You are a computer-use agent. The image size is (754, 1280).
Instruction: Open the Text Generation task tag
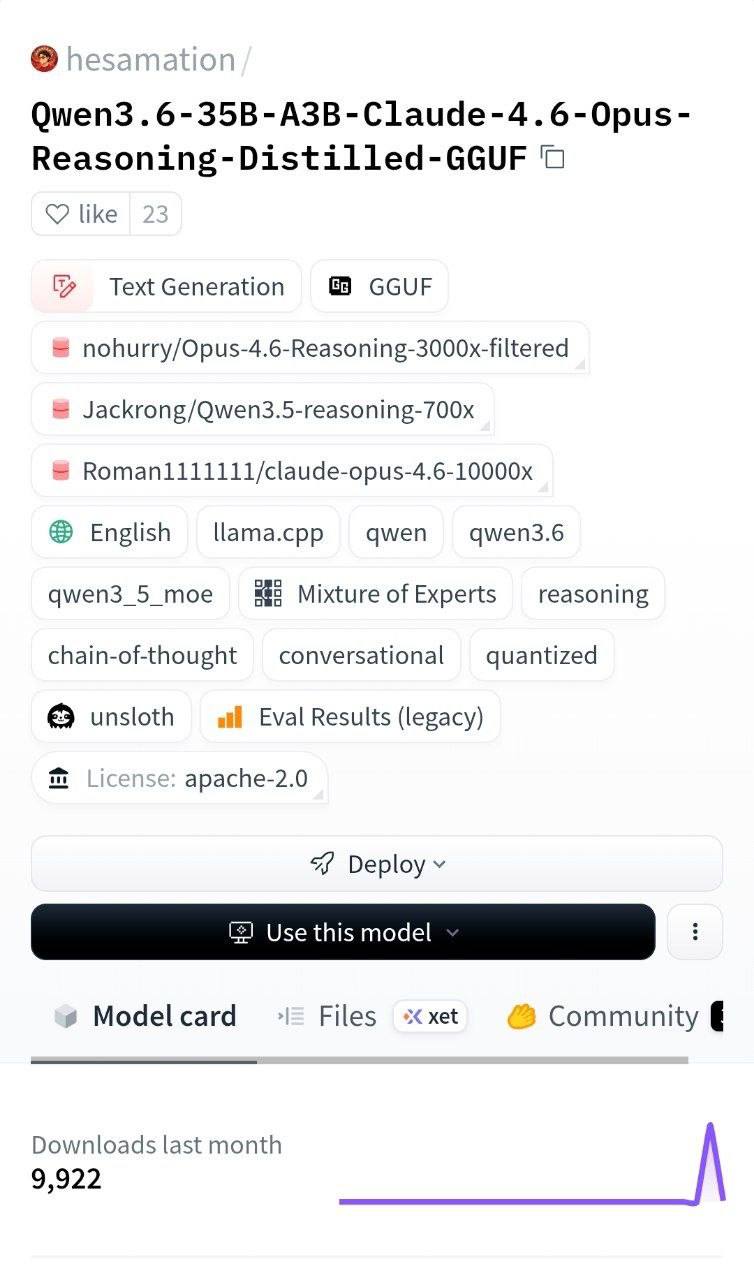click(x=166, y=287)
